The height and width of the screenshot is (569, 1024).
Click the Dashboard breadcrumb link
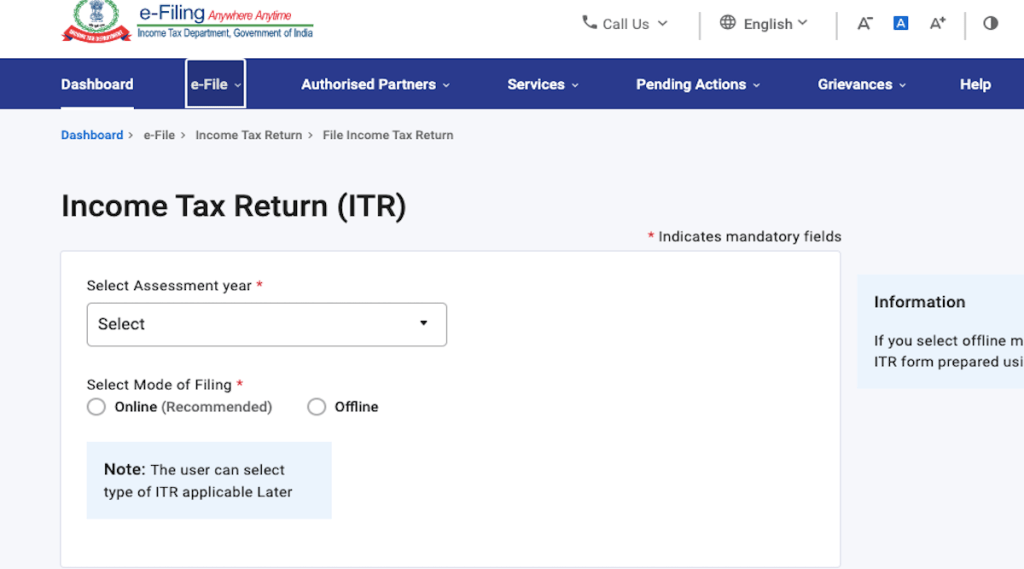(x=92, y=135)
